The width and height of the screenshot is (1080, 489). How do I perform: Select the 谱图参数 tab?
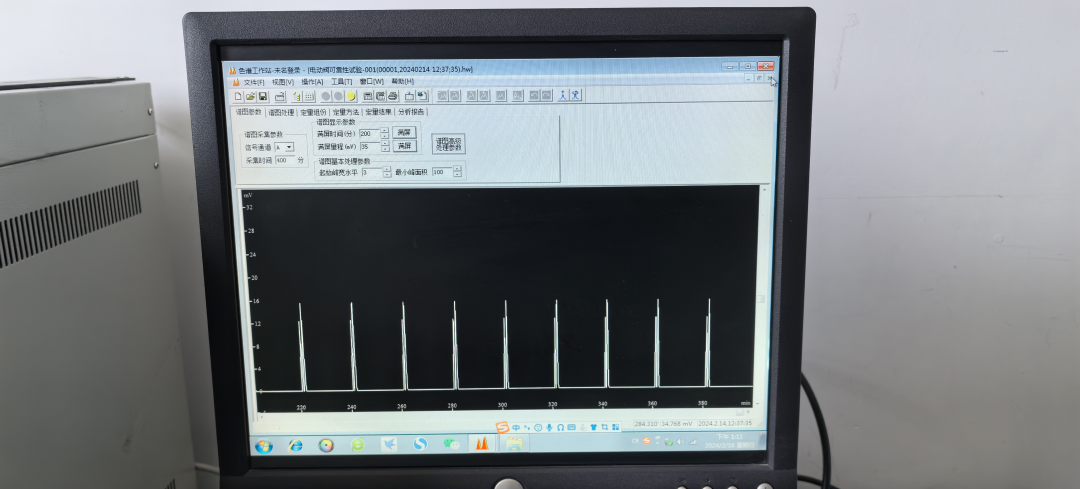point(249,112)
